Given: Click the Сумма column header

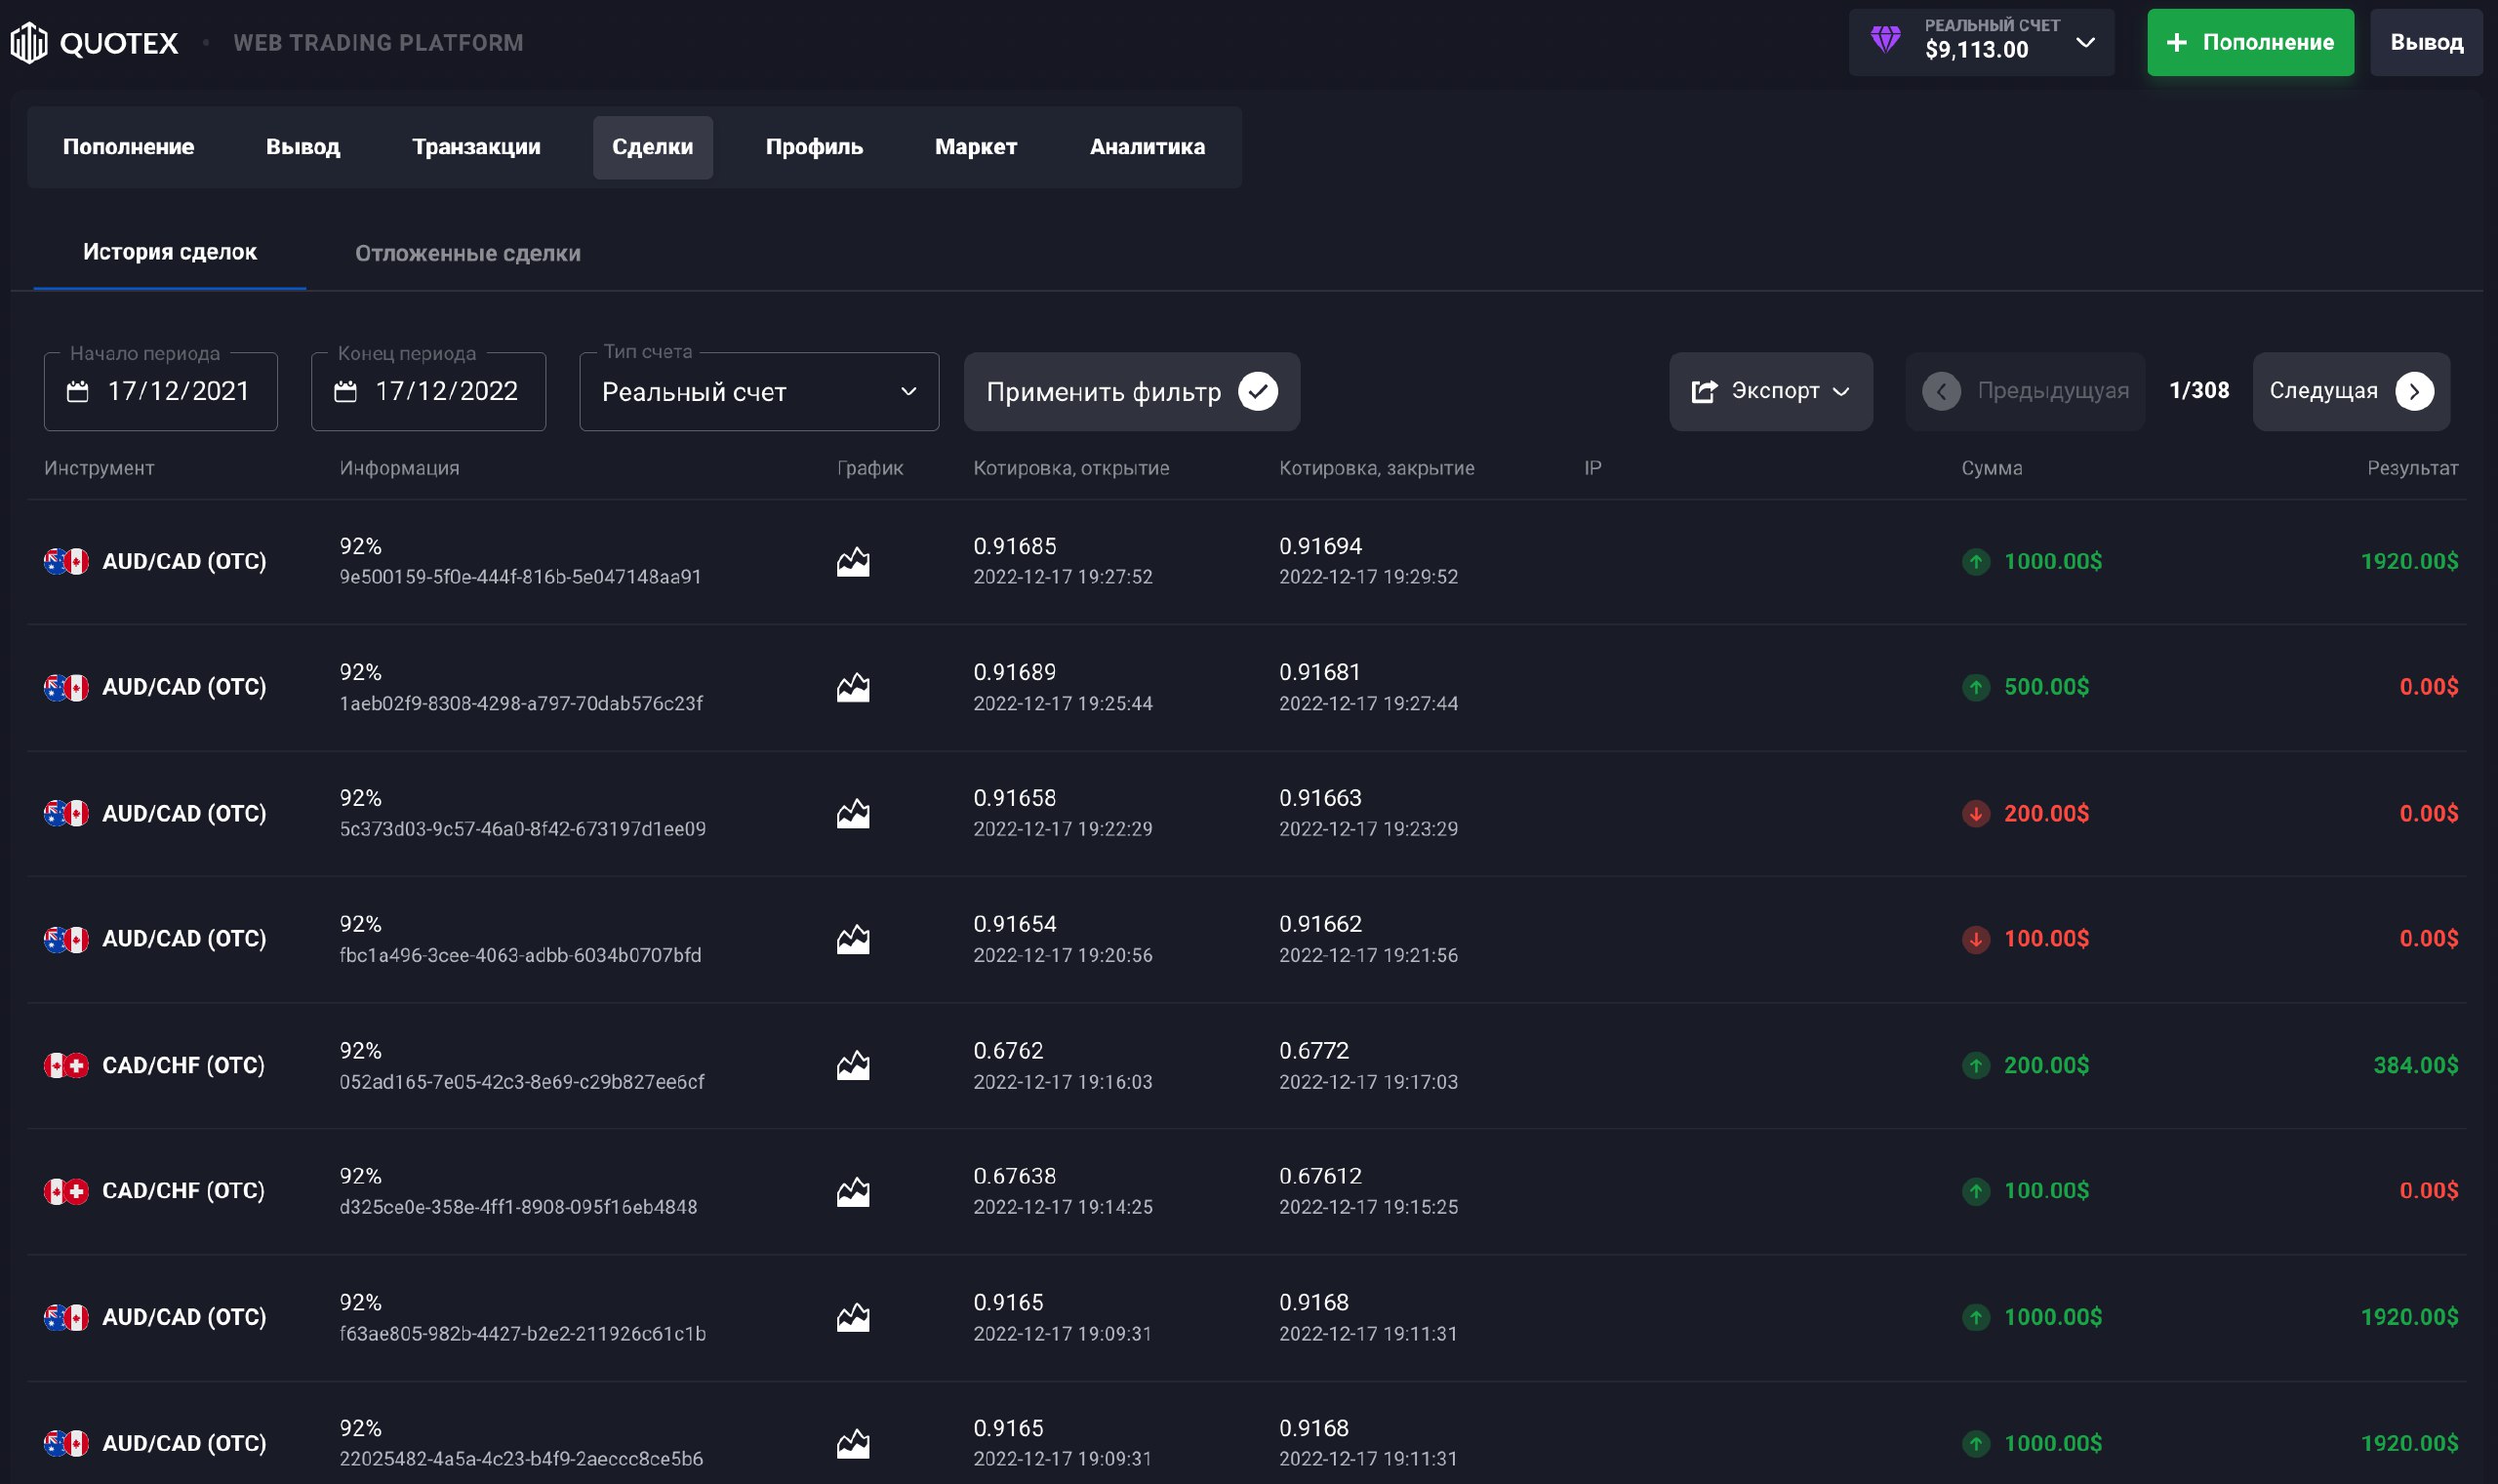Looking at the screenshot, I should click(1991, 468).
